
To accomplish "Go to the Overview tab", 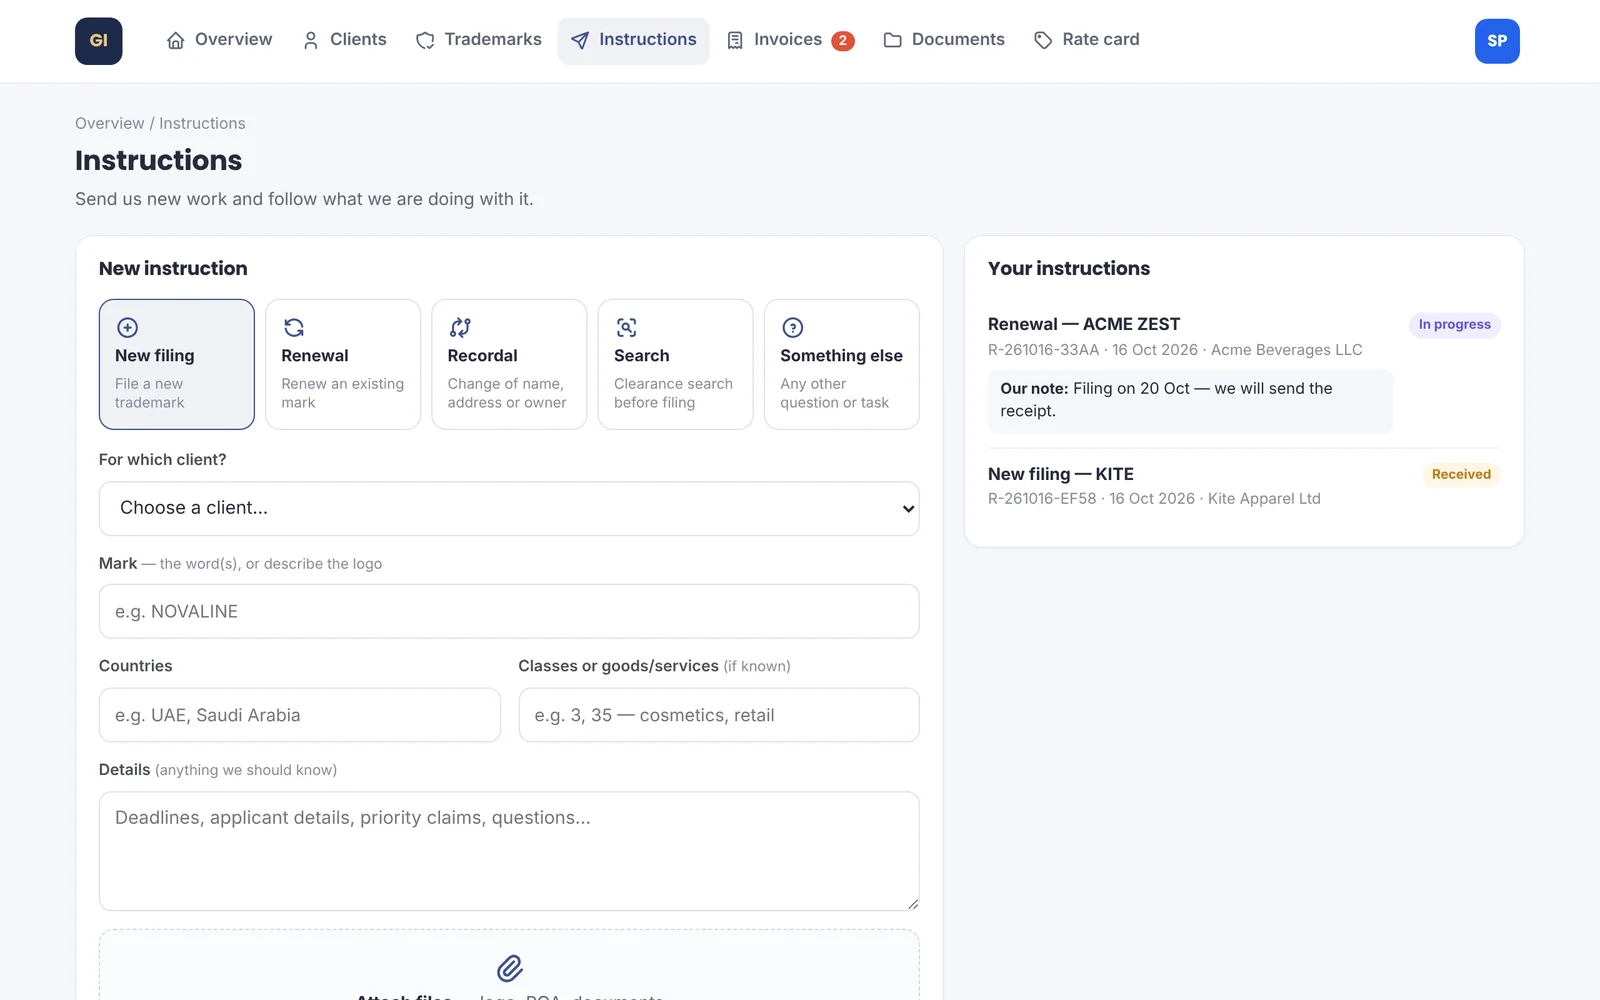I will click(x=219, y=41).
